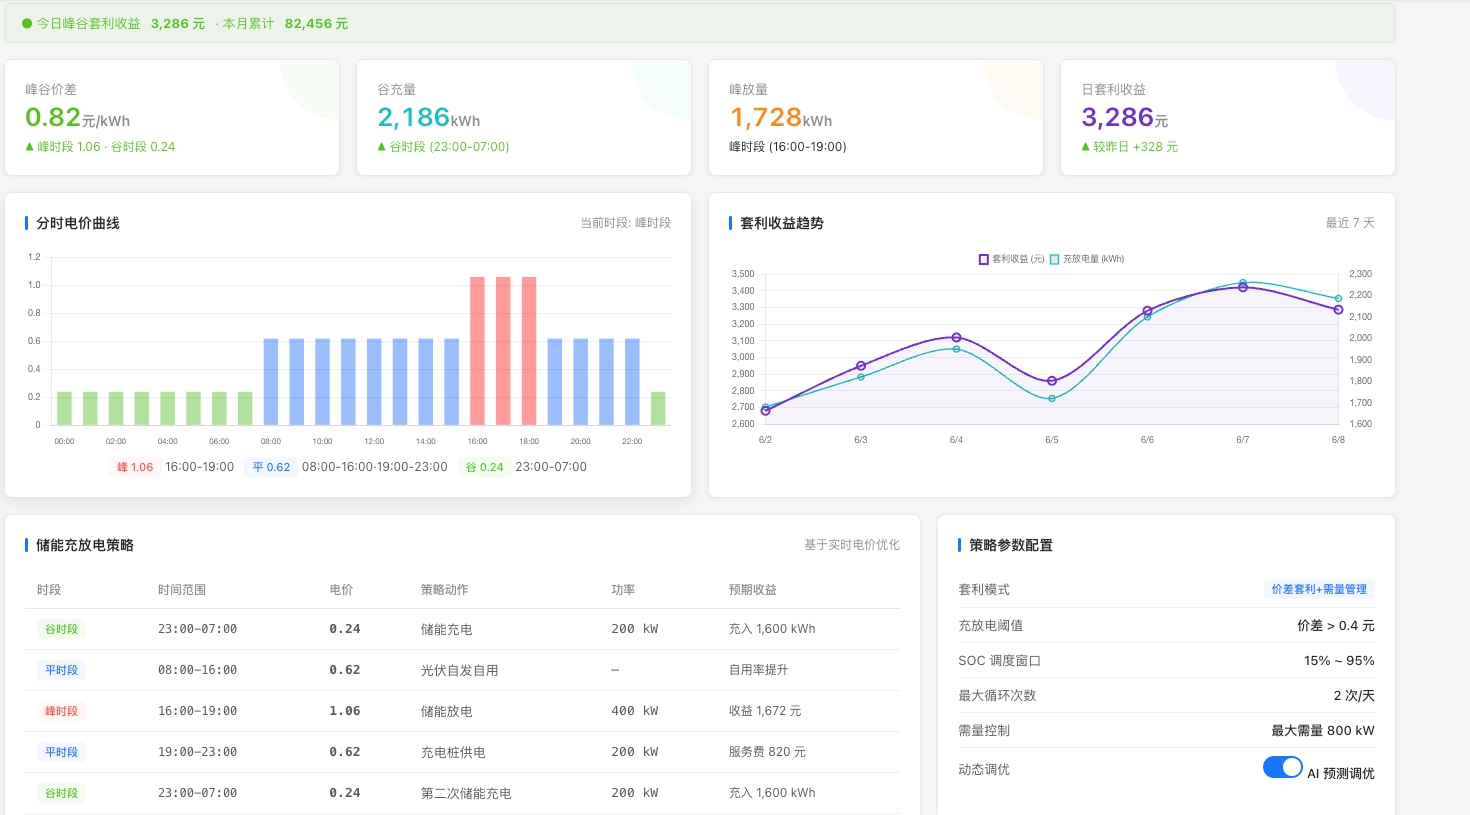This screenshot has width=1470, height=815.
Task: Click the 储能充放电策略 panel title
Action: click(85, 545)
